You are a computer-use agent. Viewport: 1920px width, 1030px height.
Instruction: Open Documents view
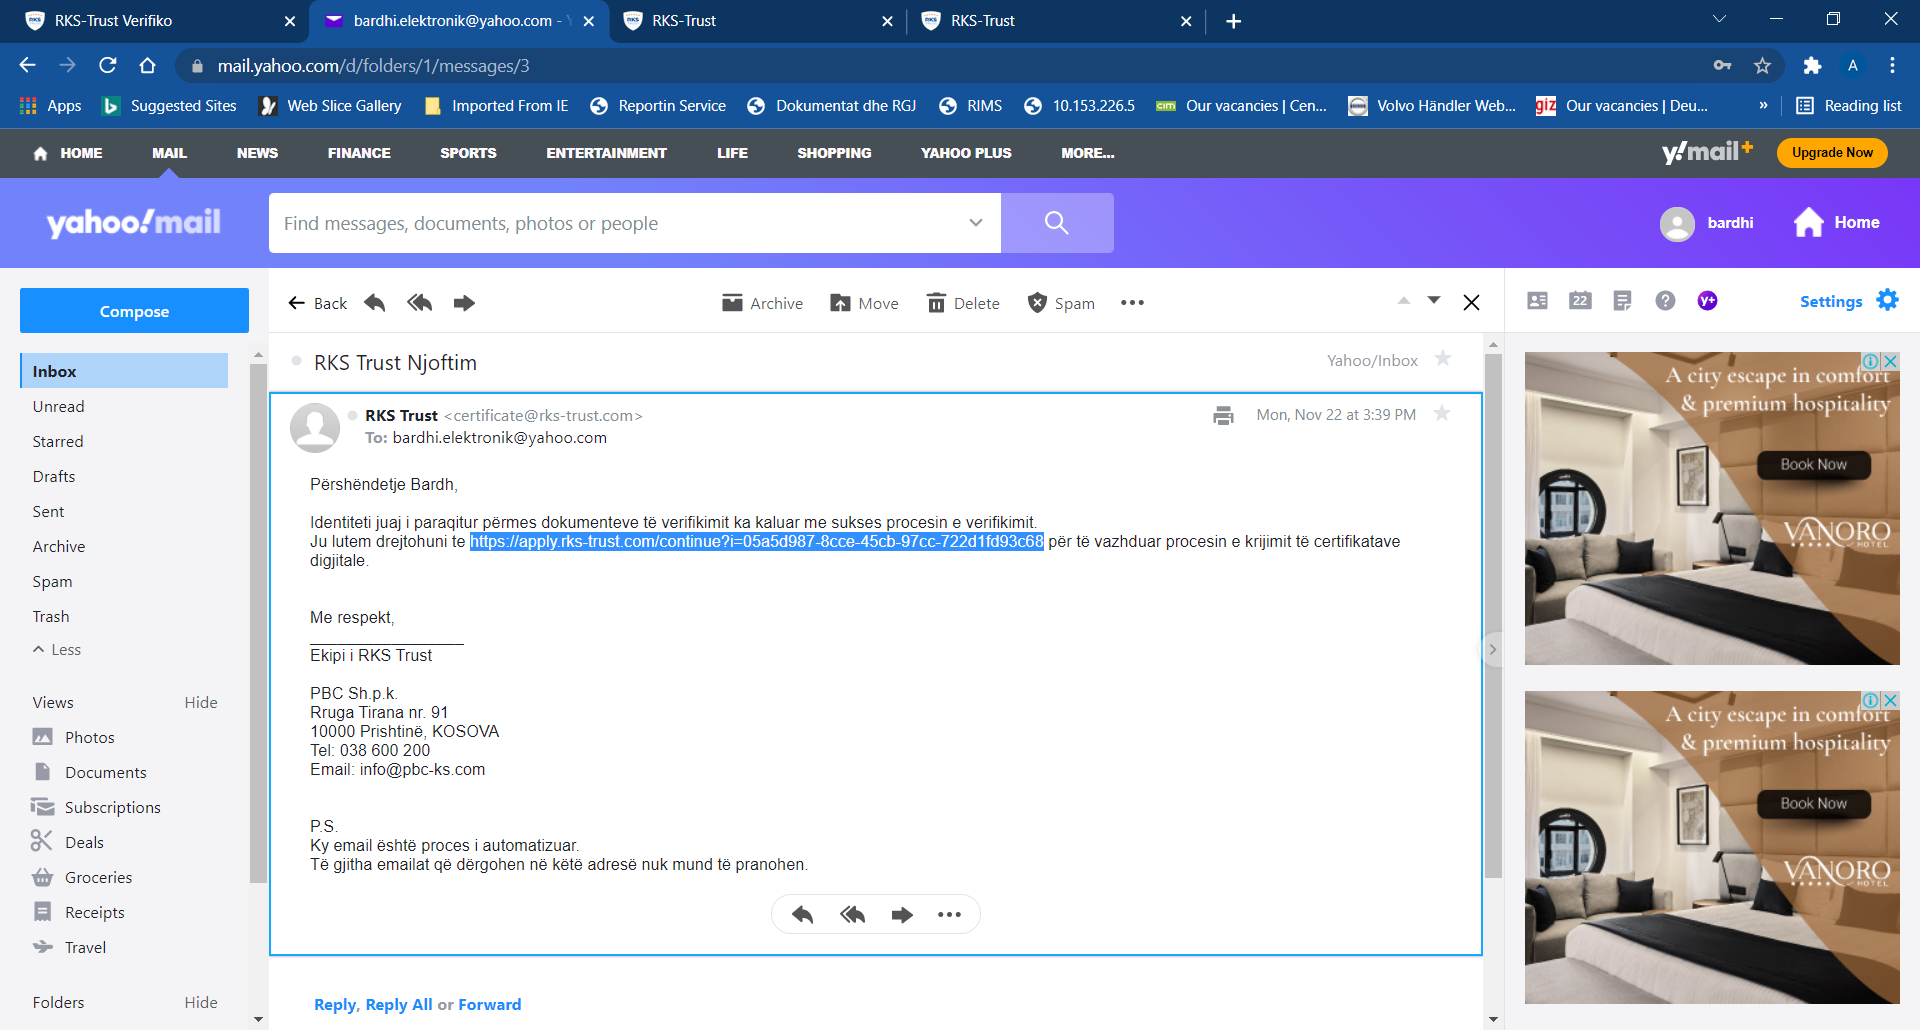[90, 772]
